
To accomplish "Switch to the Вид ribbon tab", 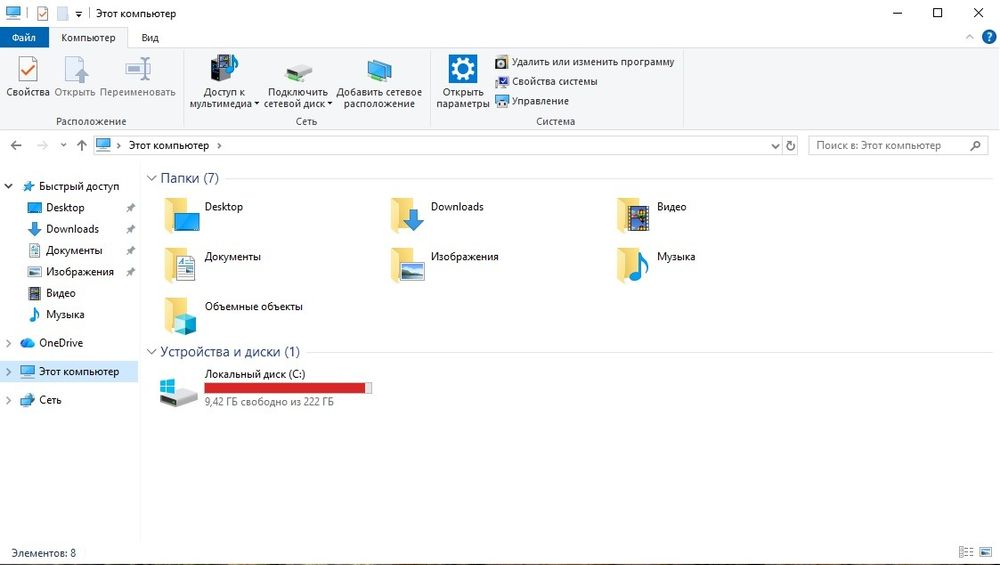I will tap(150, 38).
